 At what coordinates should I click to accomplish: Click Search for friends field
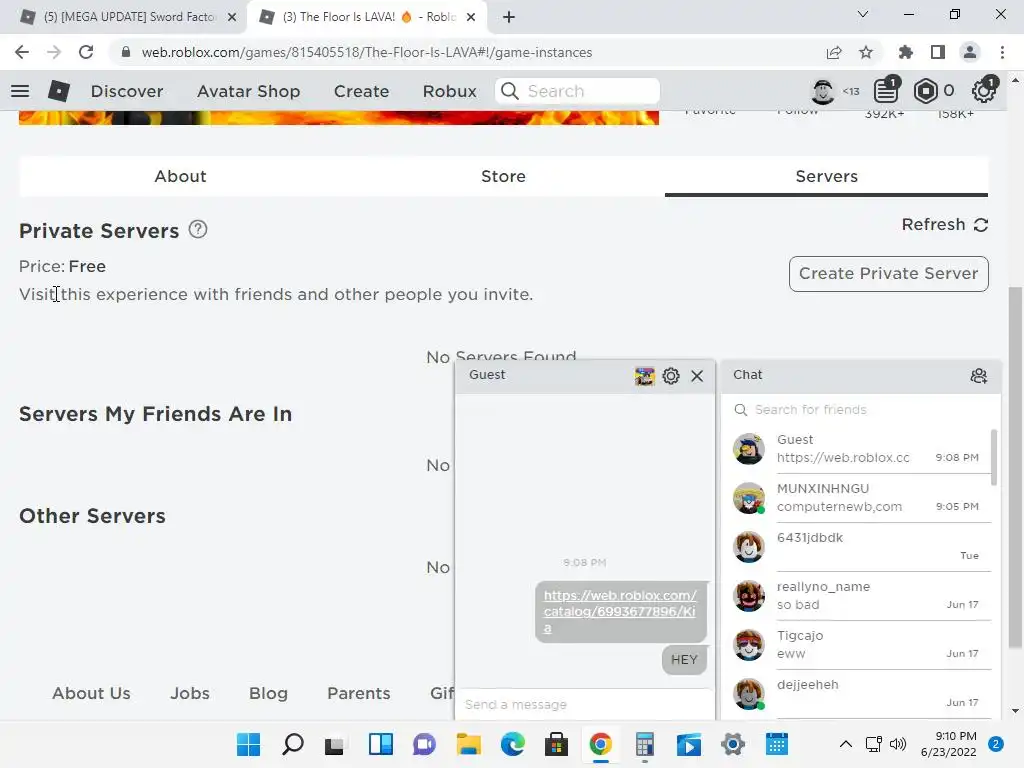coord(860,409)
